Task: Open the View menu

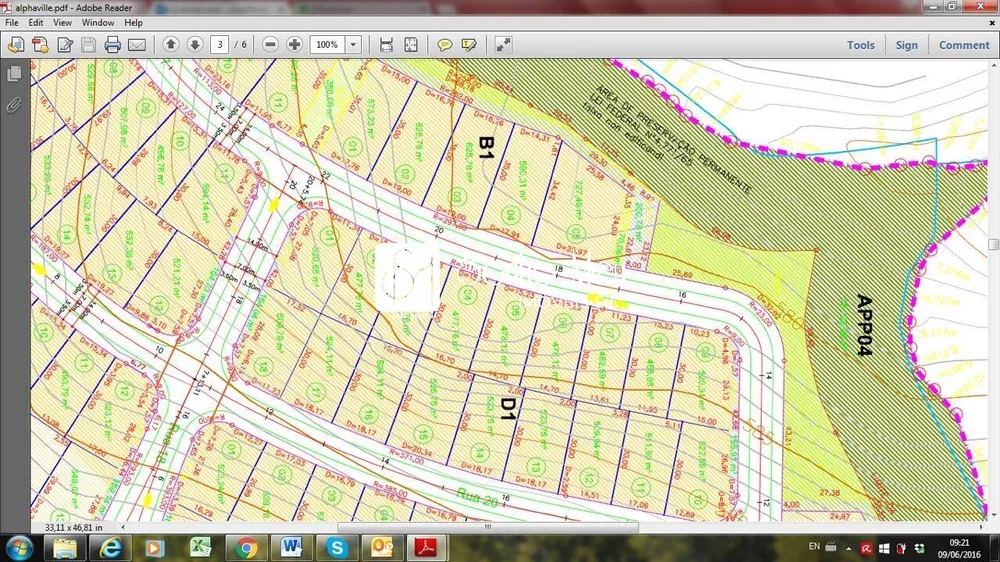Action: 62,22
